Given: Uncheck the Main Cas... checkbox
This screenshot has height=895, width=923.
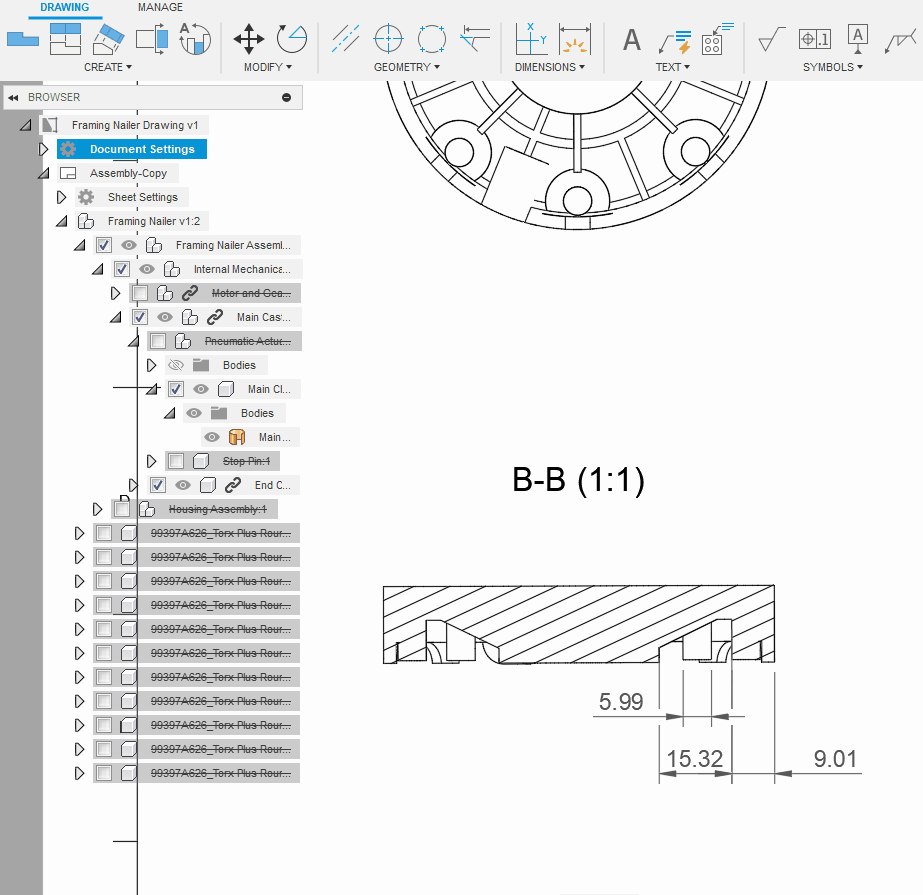Looking at the screenshot, I should 140,317.
